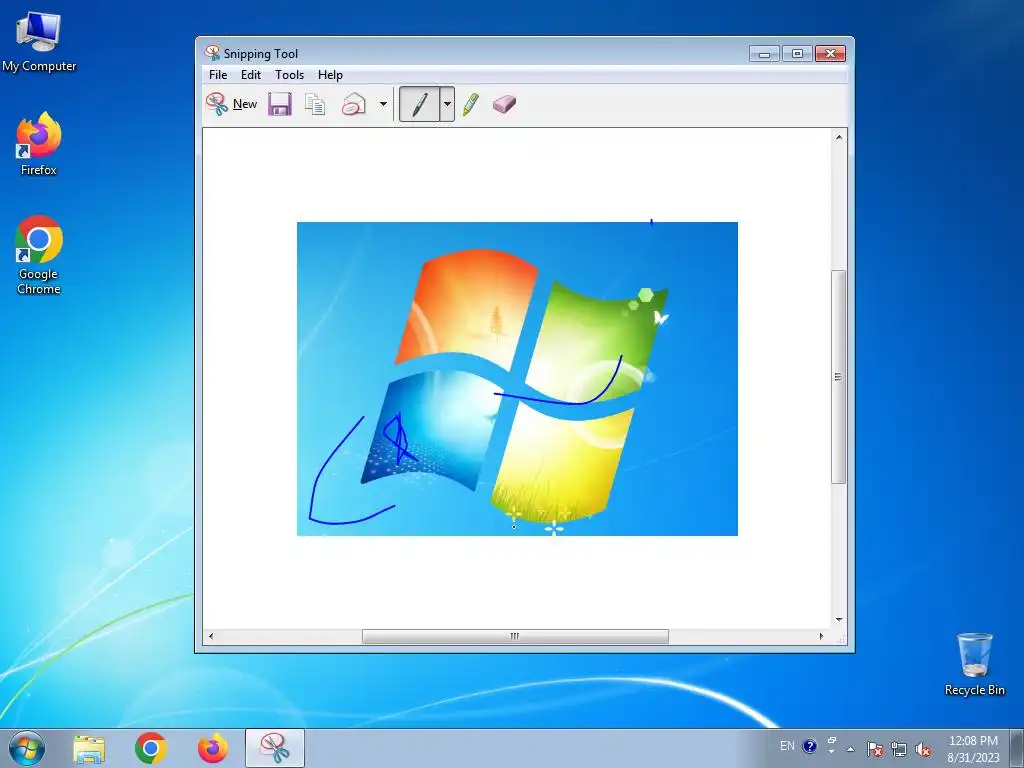Click the vertical scrollbar down arrow
The height and width of the screenshot is (768, 1024).
coord(839,620)
